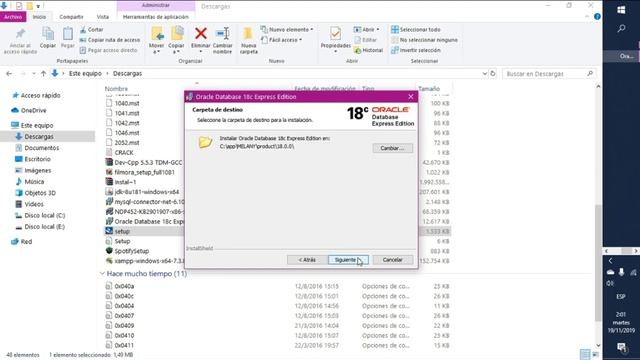This screenshot has height=360, width=640.
Task: Click Cancelar in the Oracle installer
Action: click(392, 260)
